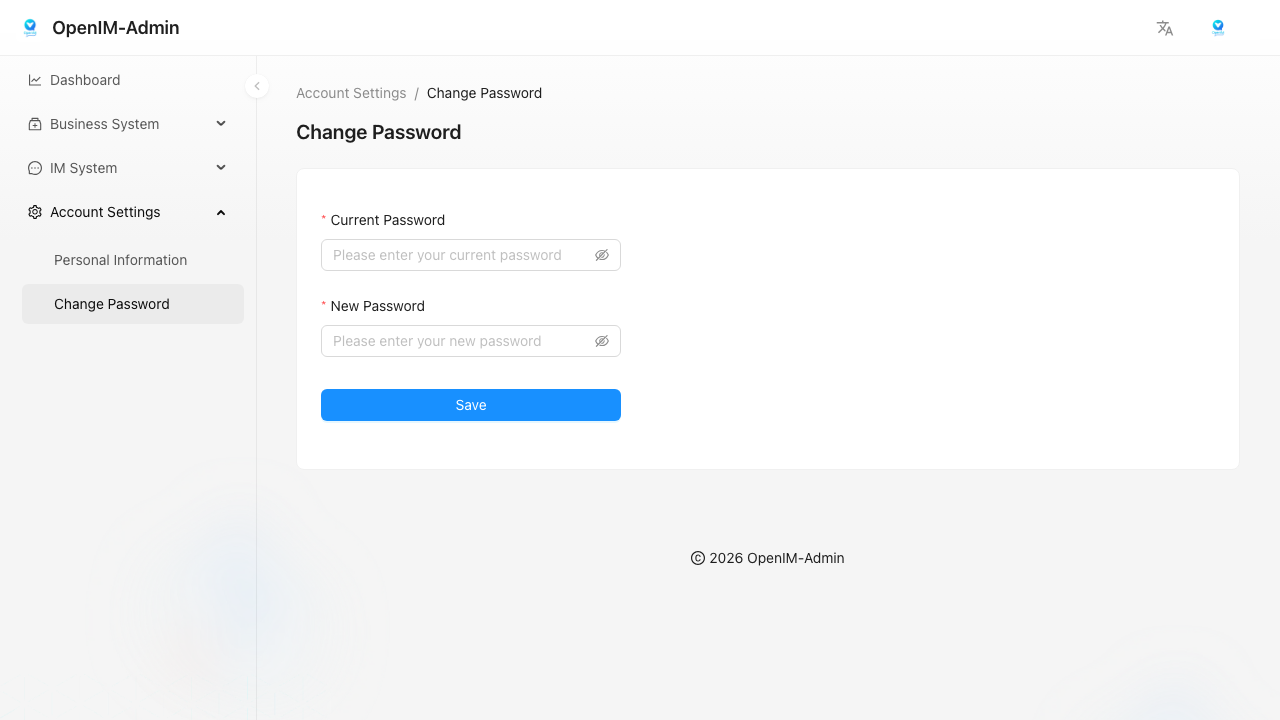Click the IM System chat bubble icon
Image resolution: width=1280 pixels, height=720 pixels.
tap(35, 168)
